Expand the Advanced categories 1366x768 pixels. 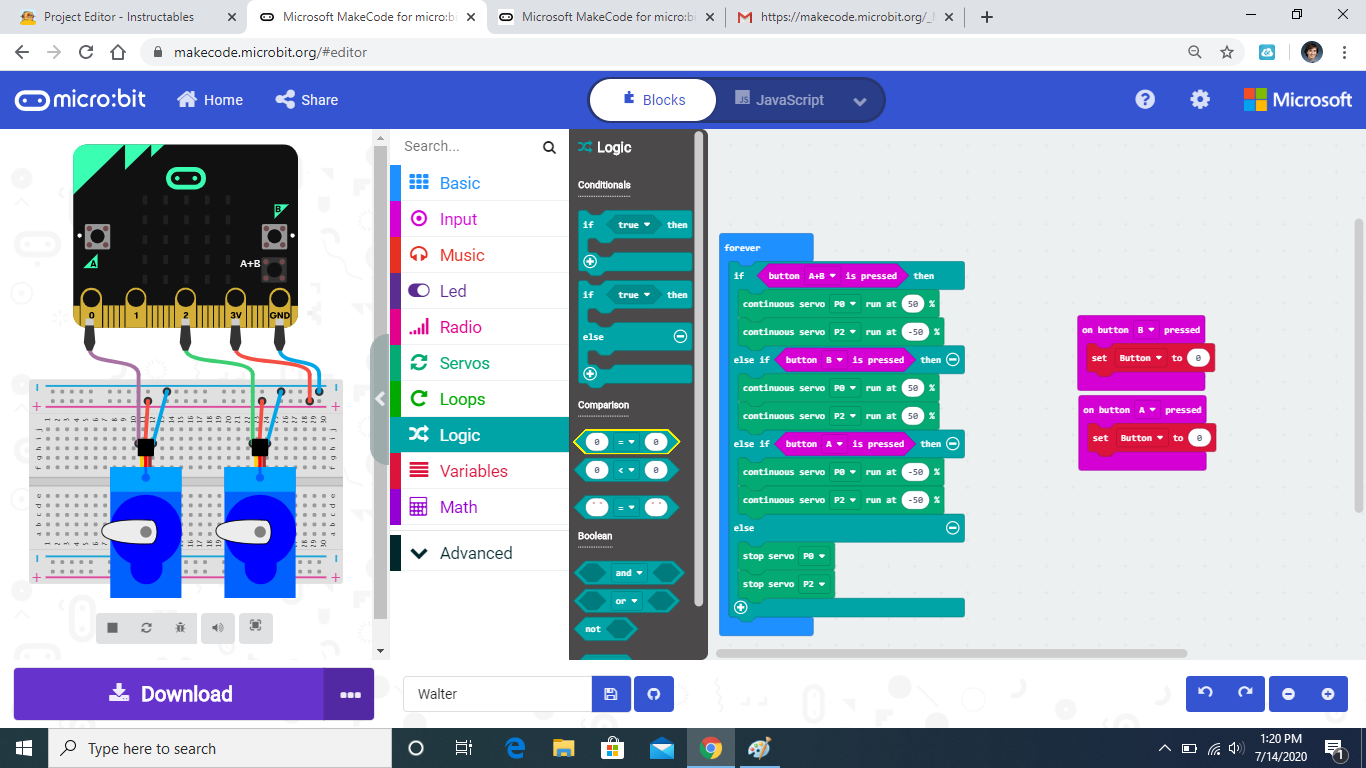point(479,553)
